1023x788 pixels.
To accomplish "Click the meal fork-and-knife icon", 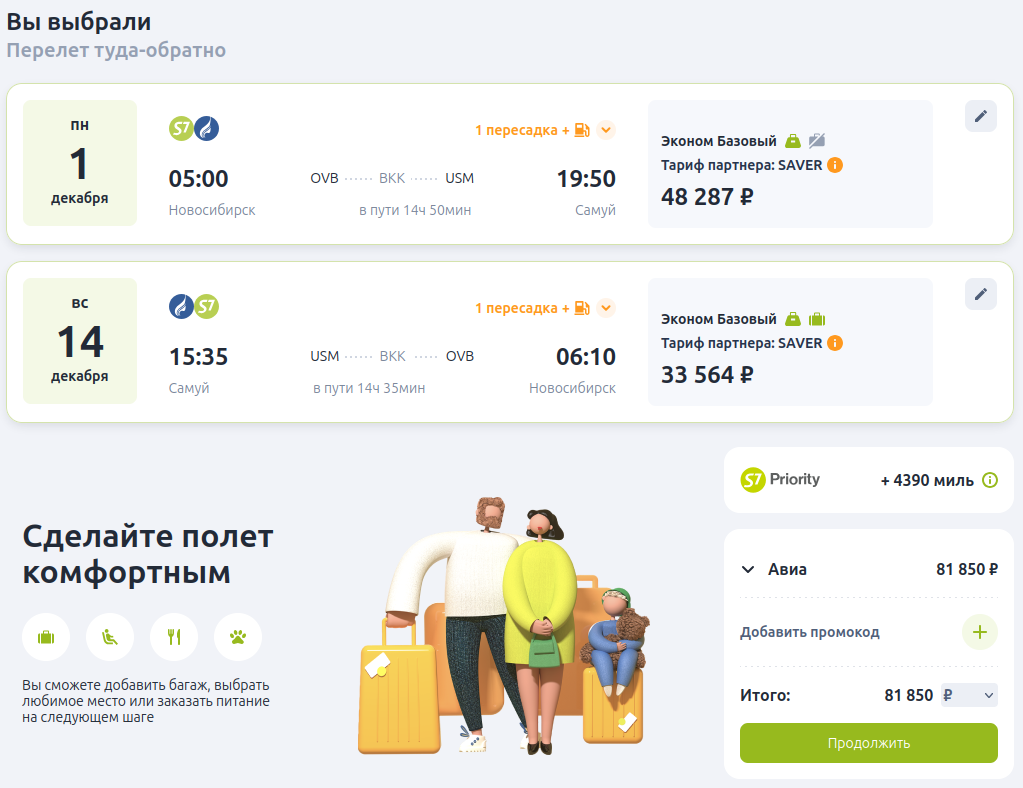I will (174, 637).
